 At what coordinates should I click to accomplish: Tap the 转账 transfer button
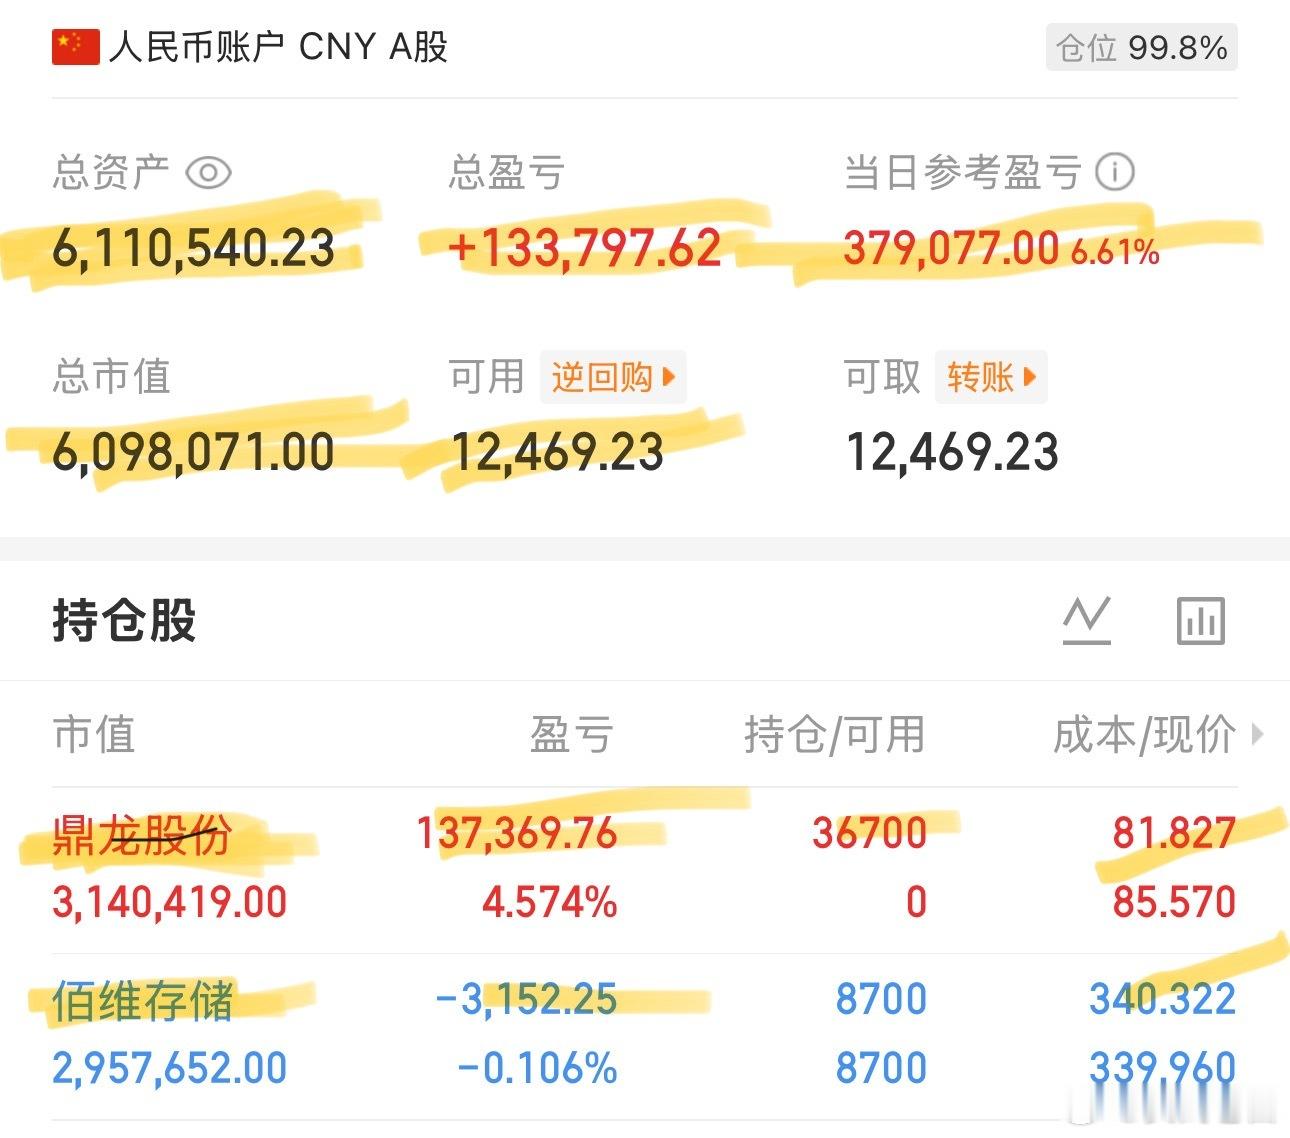point(991,377)
